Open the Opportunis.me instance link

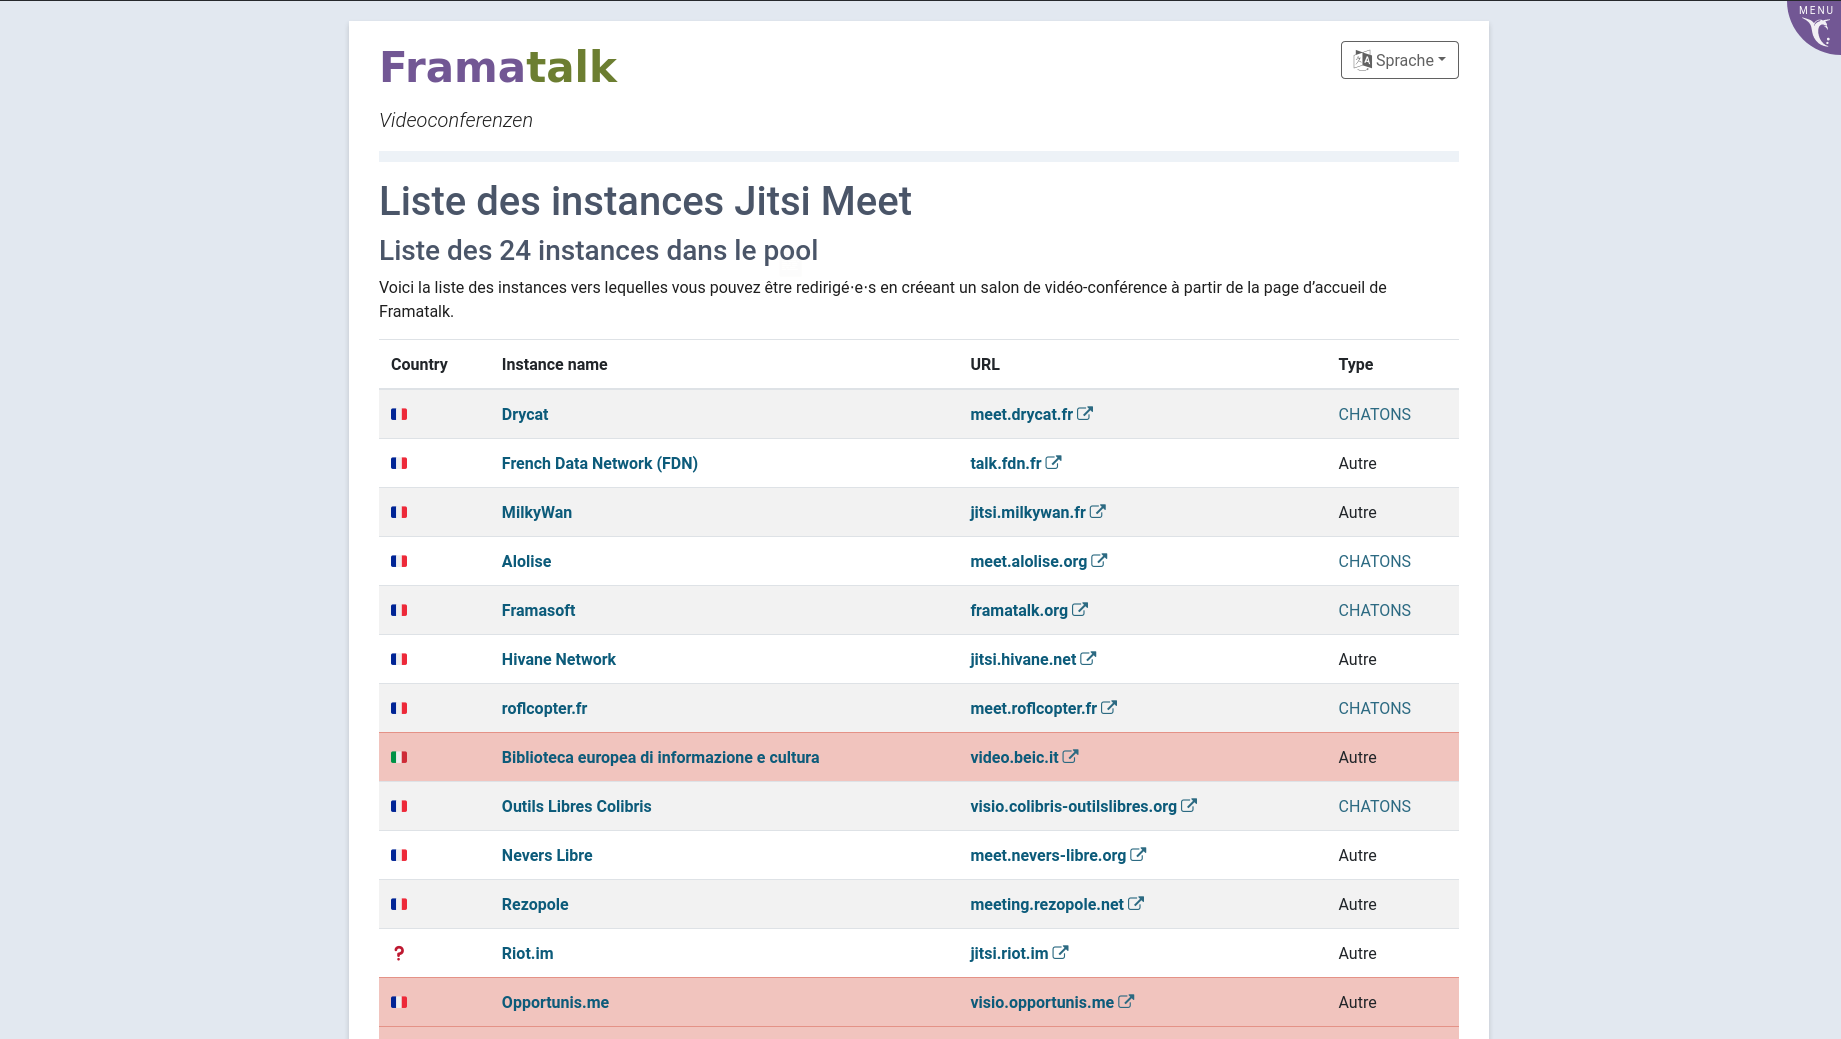(x=555, y=1002)
